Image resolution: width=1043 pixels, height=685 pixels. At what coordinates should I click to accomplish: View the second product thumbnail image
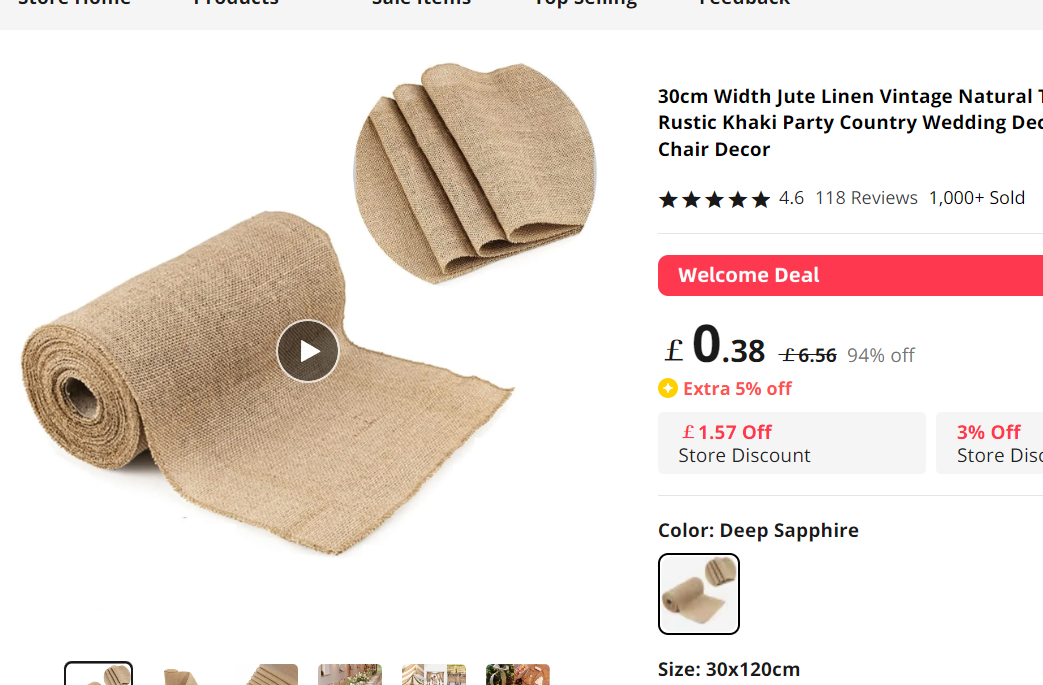tap(182, 675)
